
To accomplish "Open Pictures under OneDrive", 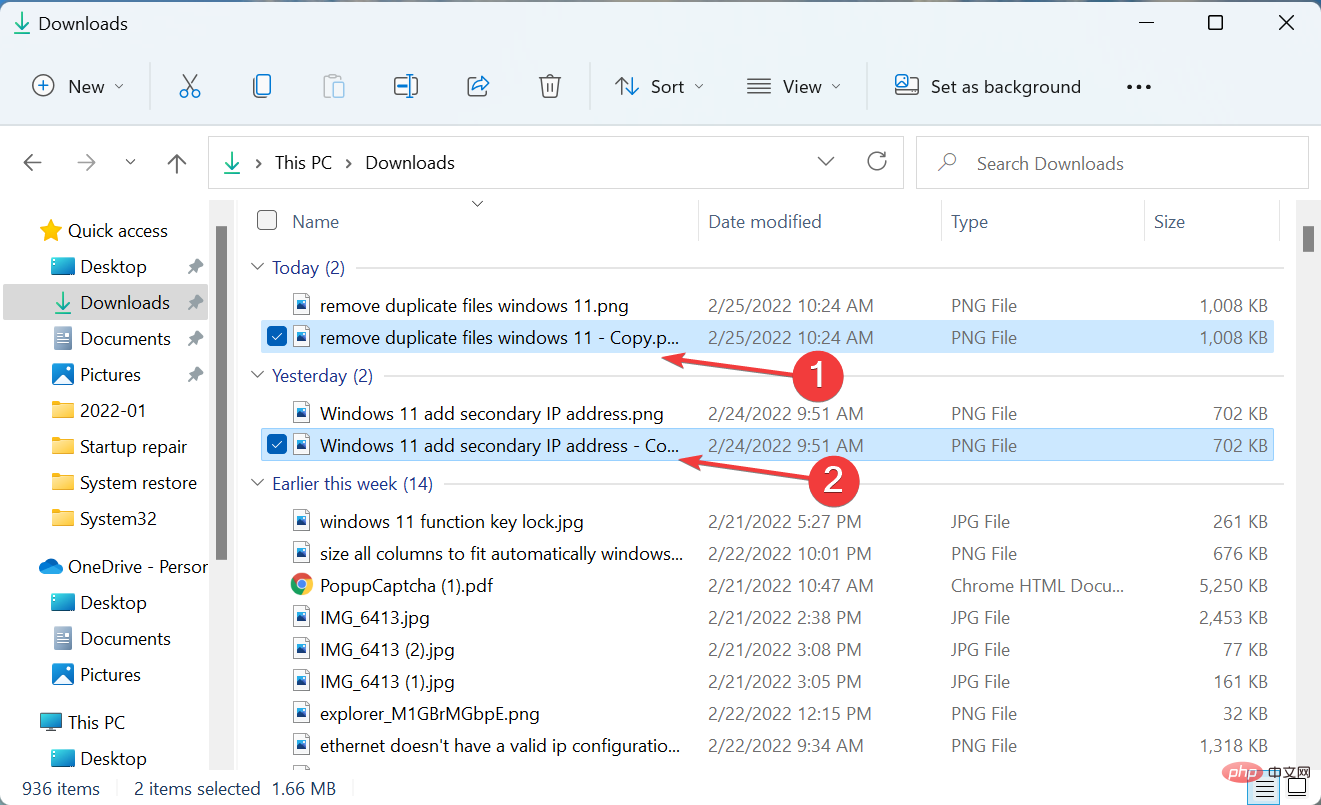I will 110,675.
